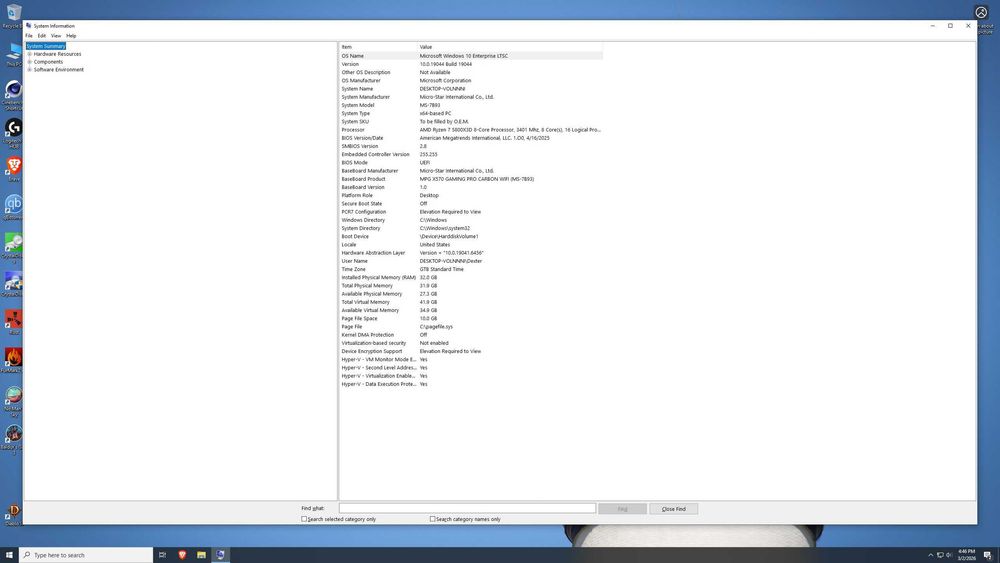Expand the Software Environment tree node

(x=29, y=69)
